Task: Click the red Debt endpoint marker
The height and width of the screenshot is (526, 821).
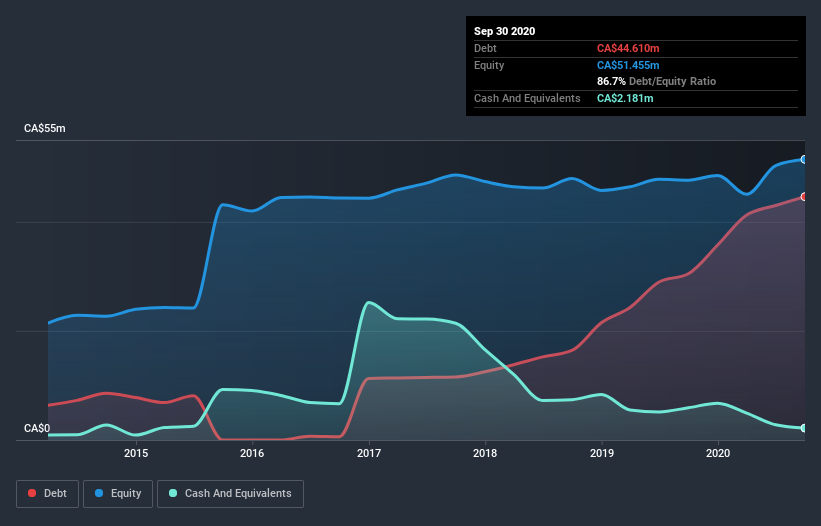Action: pyautogui.click(x=804, y=197)
